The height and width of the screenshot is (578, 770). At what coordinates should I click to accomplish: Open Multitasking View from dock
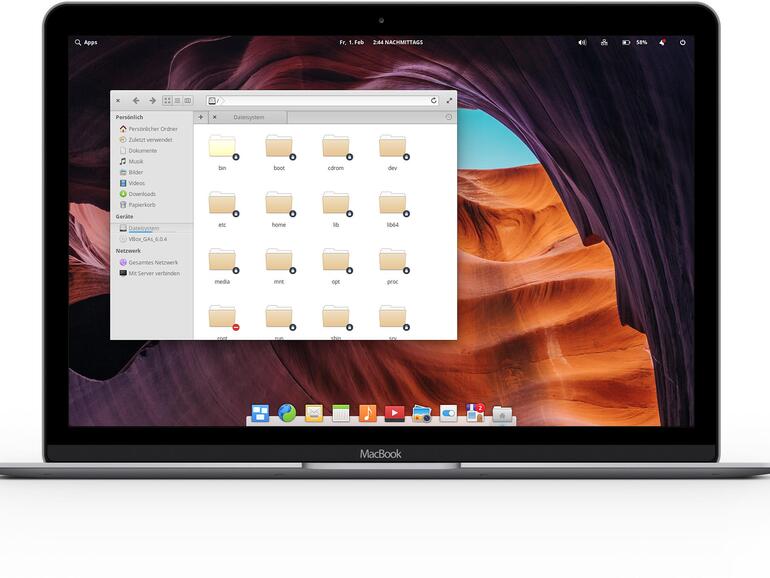click(x=260, y=413)
